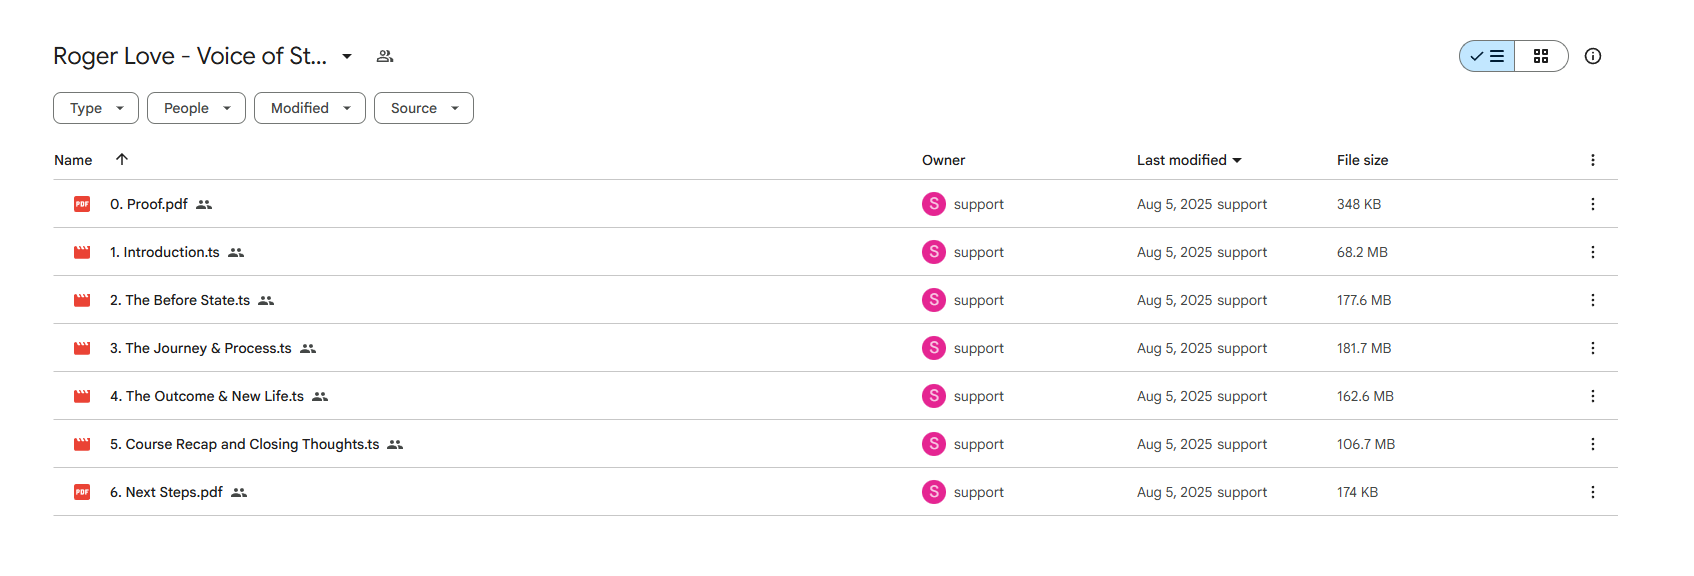The image size is (1694, 576).
Task: Open more options for 0. Proof.pdf
Action: pyautogui.click(x=1593, y=204)
